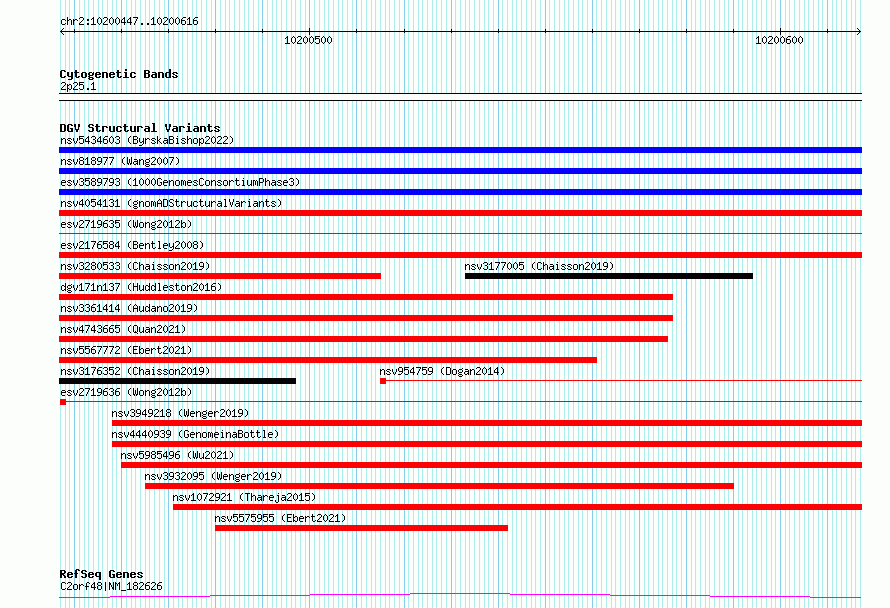Click the small red square under esv2719636
This screenshot has width=890, height=608.
point(63,402)
